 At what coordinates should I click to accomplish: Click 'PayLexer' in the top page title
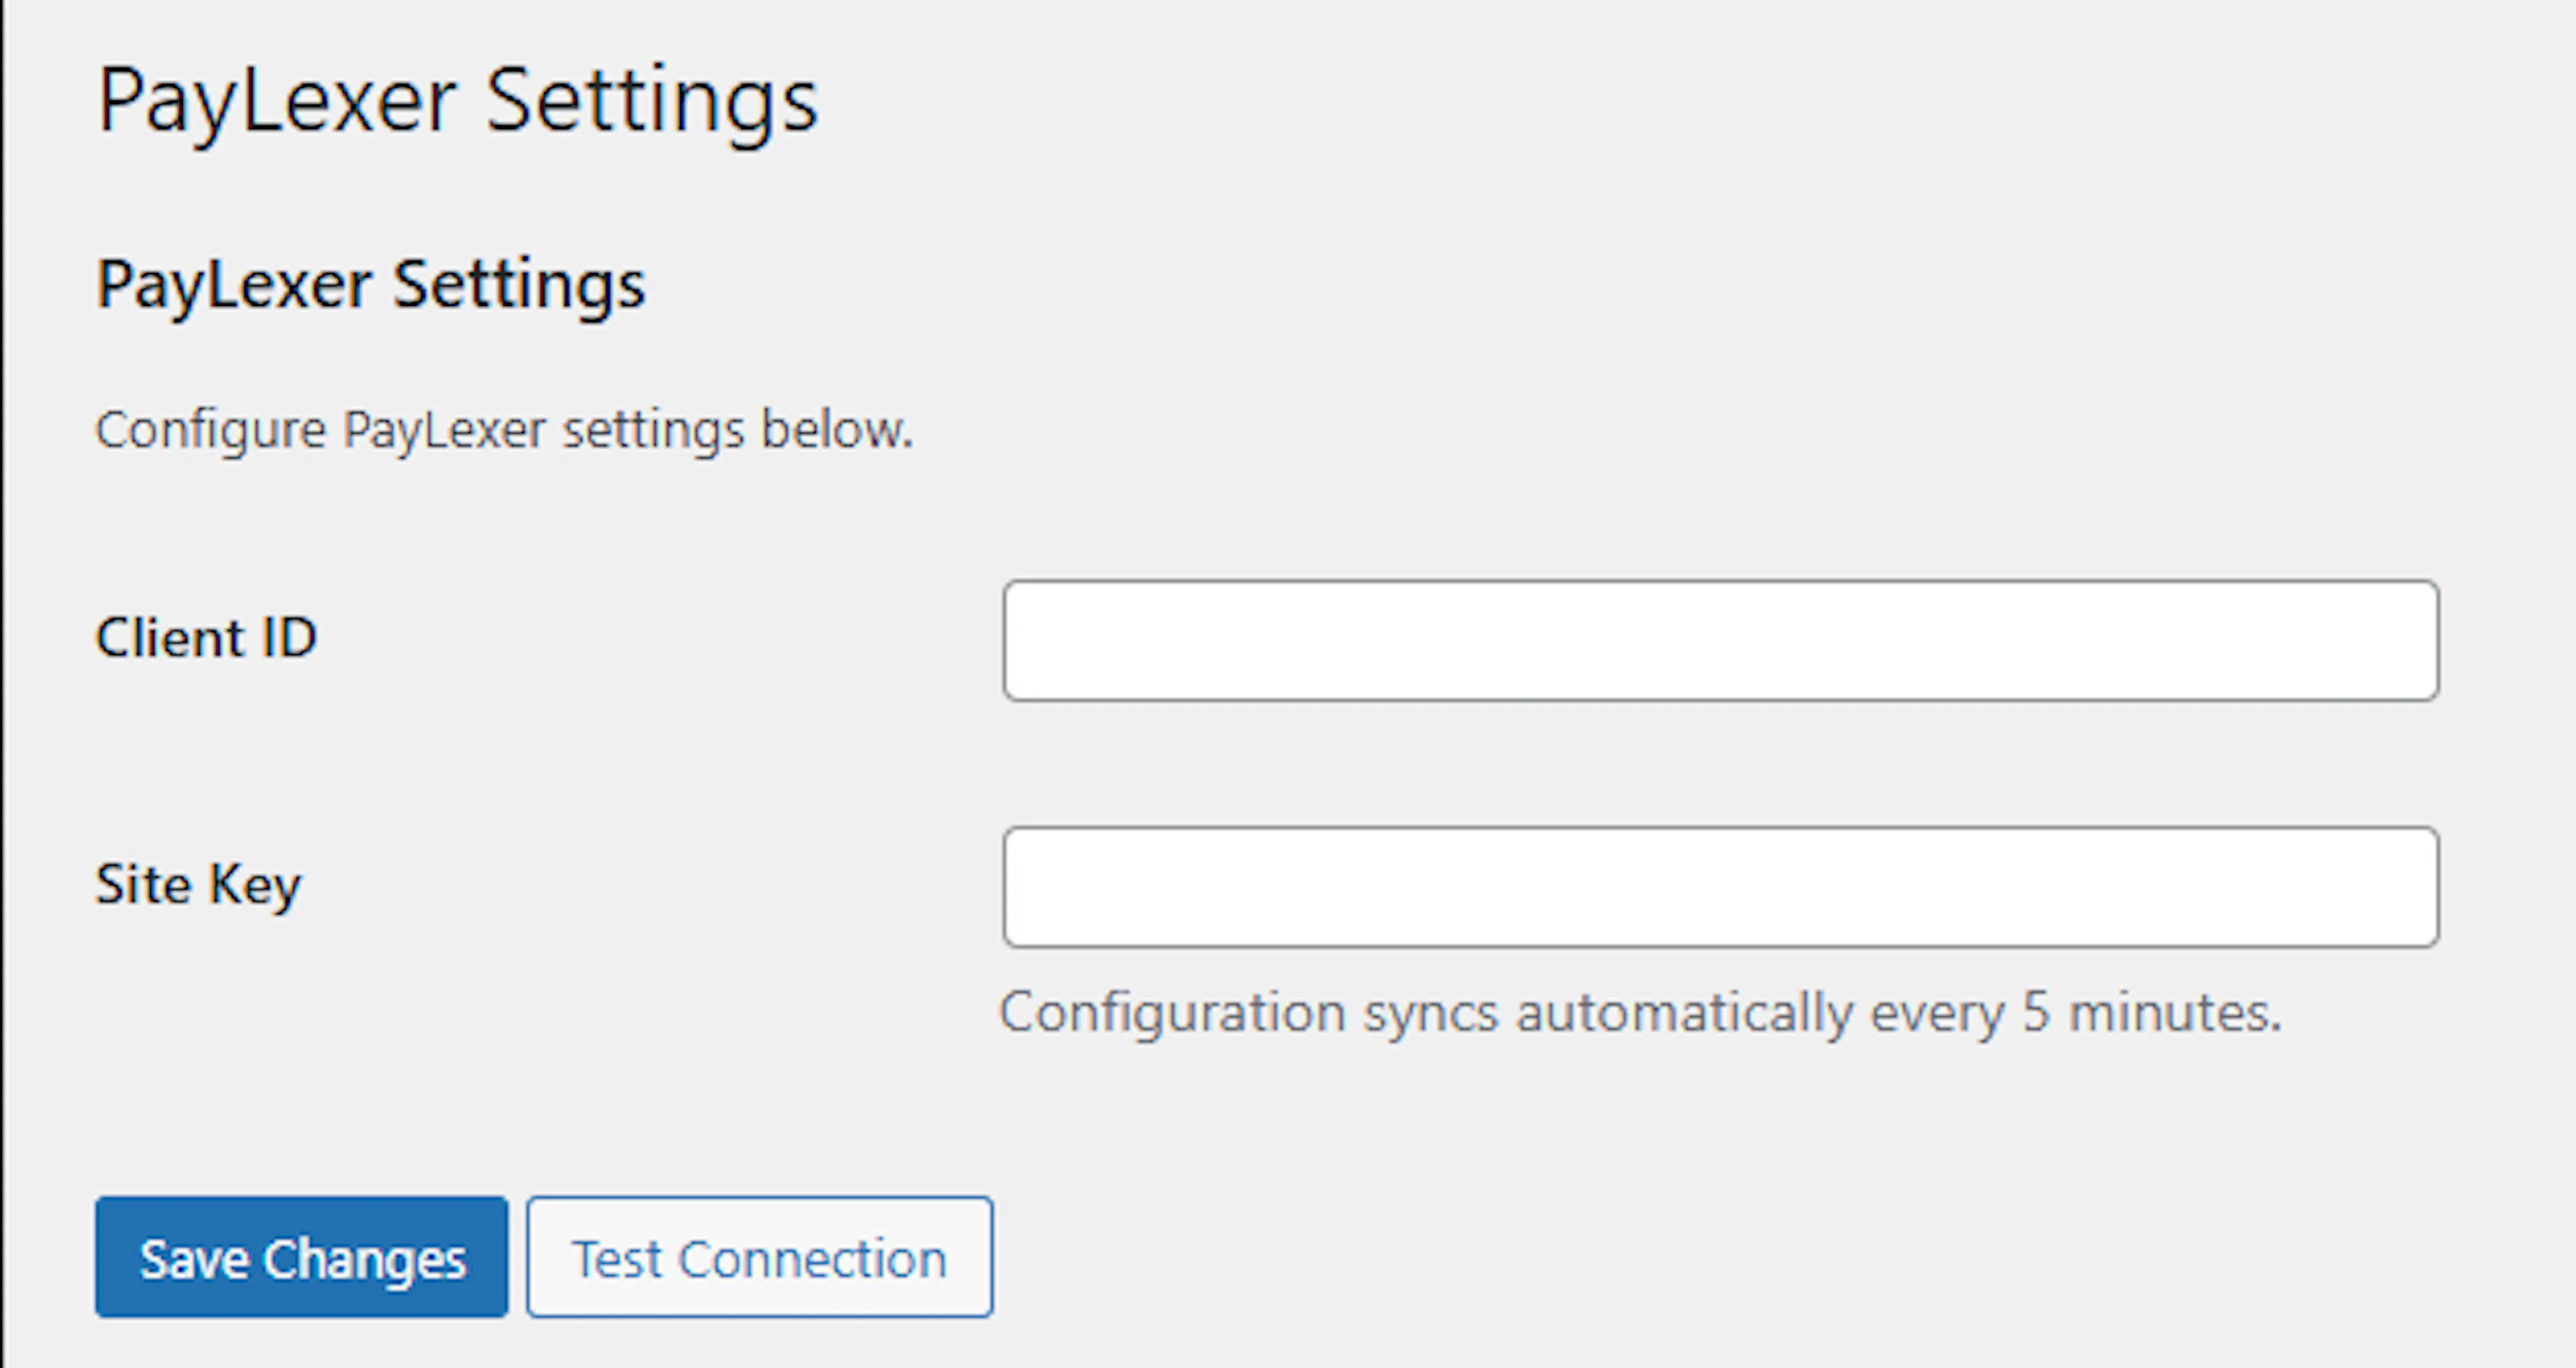pos(276,101)
